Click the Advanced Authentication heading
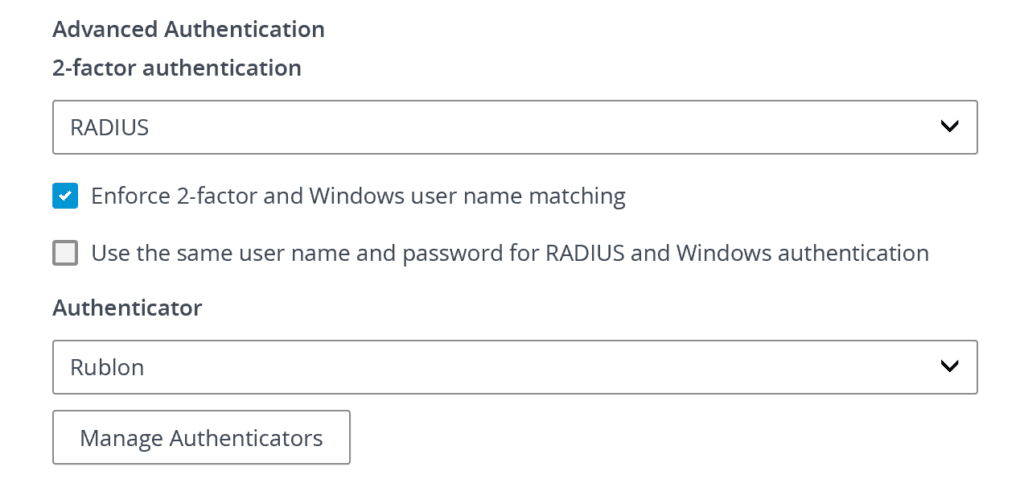1024x496 pixels. click(188, 29)
